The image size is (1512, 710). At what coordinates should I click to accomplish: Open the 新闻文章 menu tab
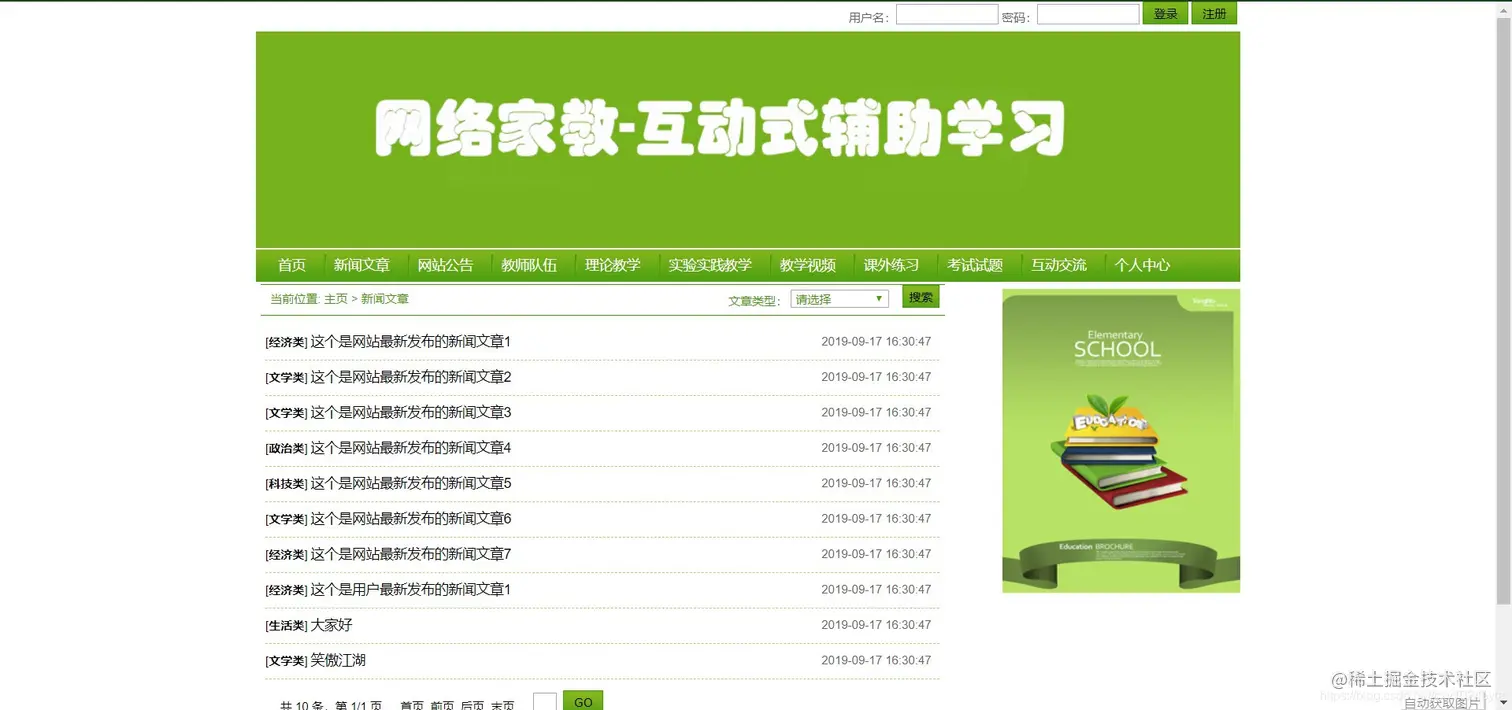point(362,264)
